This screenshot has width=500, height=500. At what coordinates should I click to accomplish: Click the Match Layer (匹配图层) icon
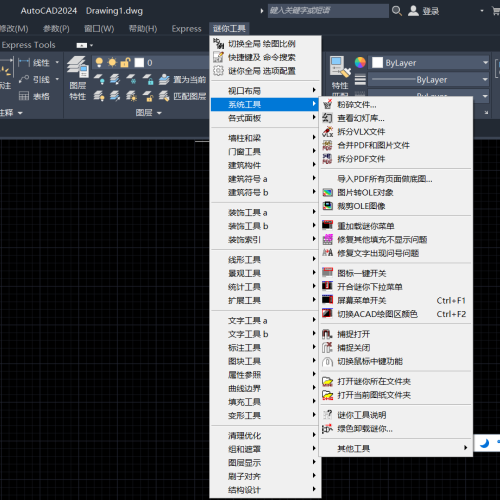click(164, 96)
